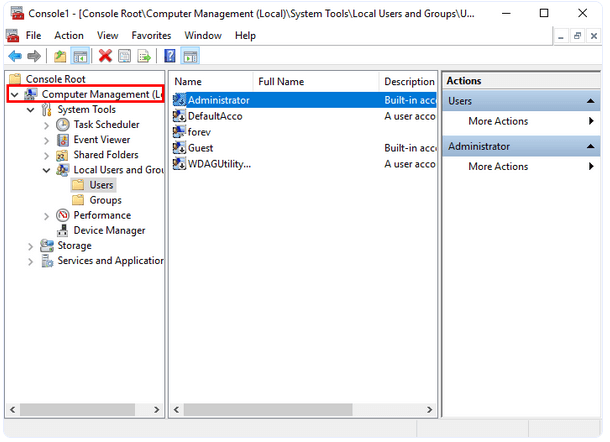The image size is (610, 442).
Task: Select the Groups folder
Action: click(105, 200)
